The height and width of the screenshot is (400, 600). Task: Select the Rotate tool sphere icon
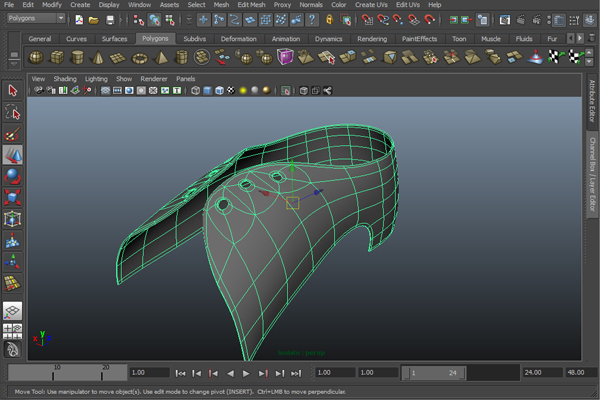(13, 176)
